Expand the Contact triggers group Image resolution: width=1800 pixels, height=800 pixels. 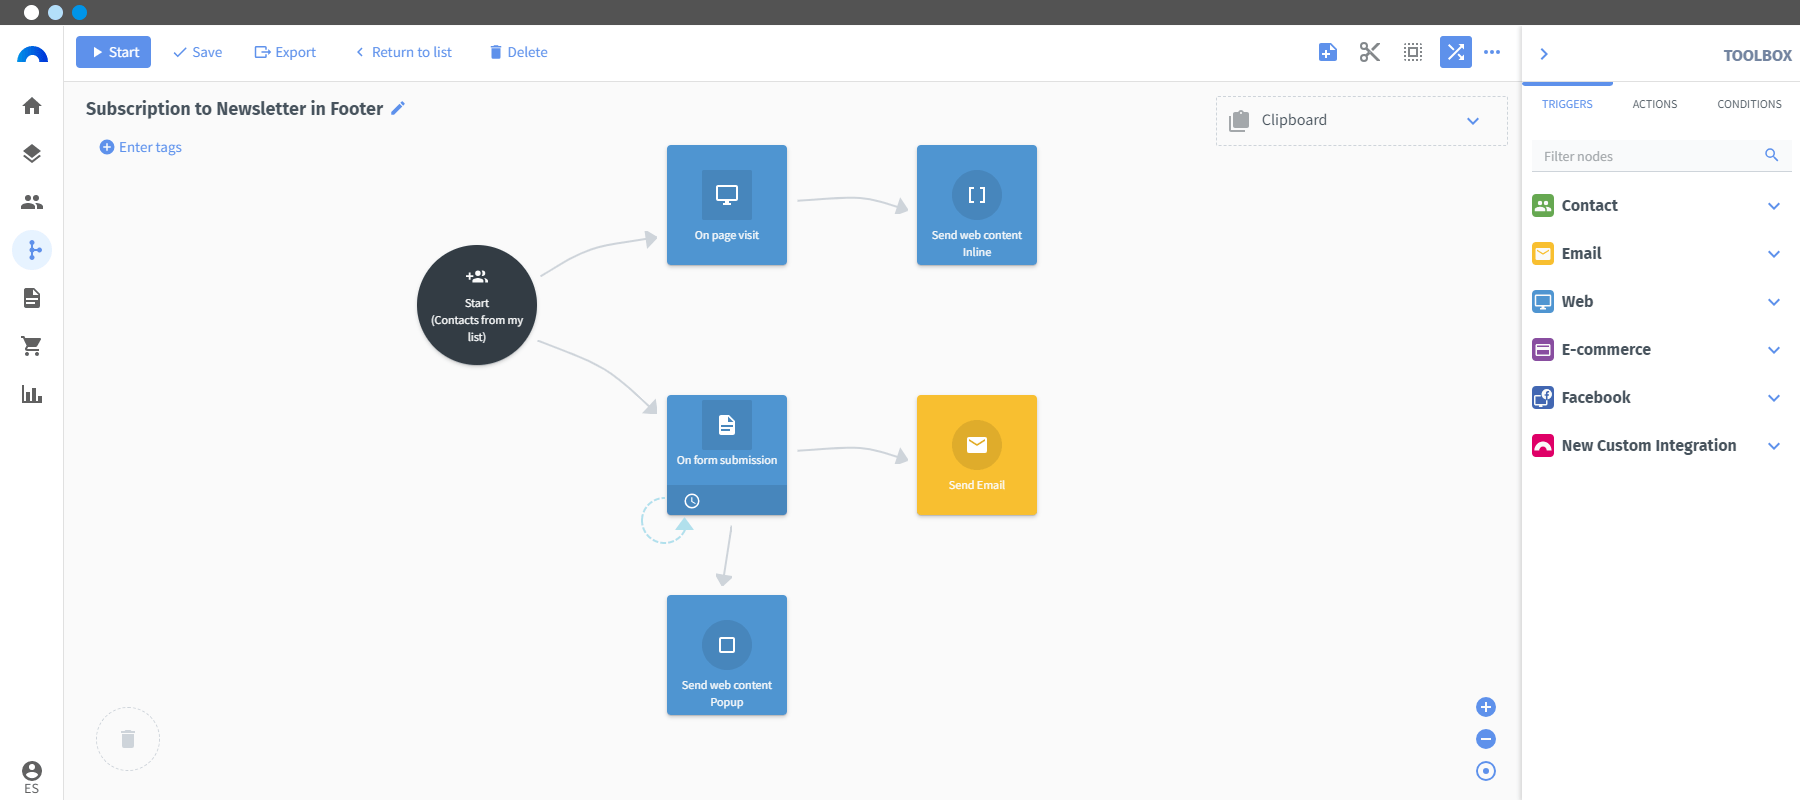[1661, 206]
